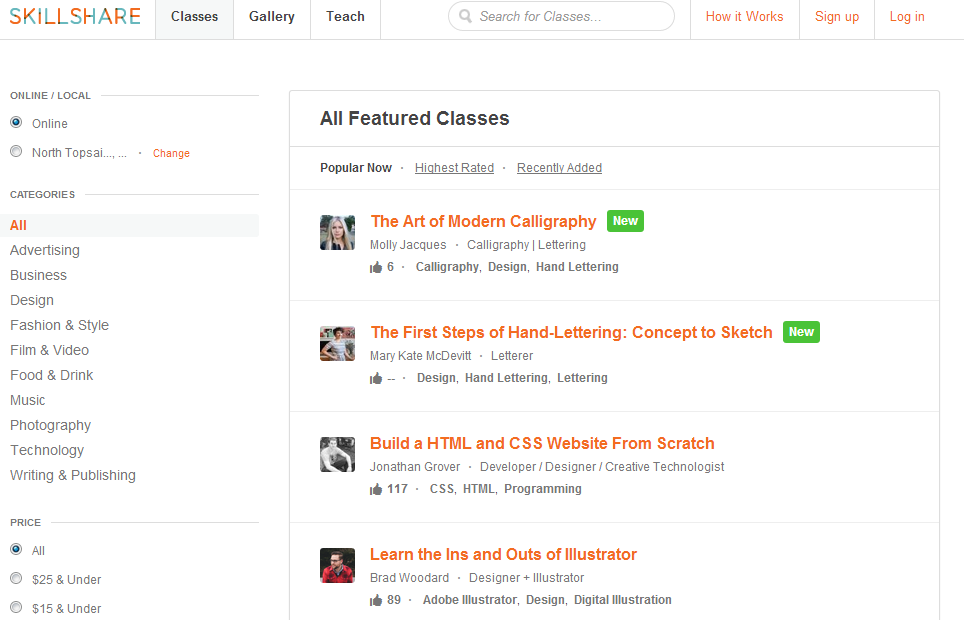Open The Art of Modern Calligraphy class
Screen dimensions: 964x620
click(483, 221)
